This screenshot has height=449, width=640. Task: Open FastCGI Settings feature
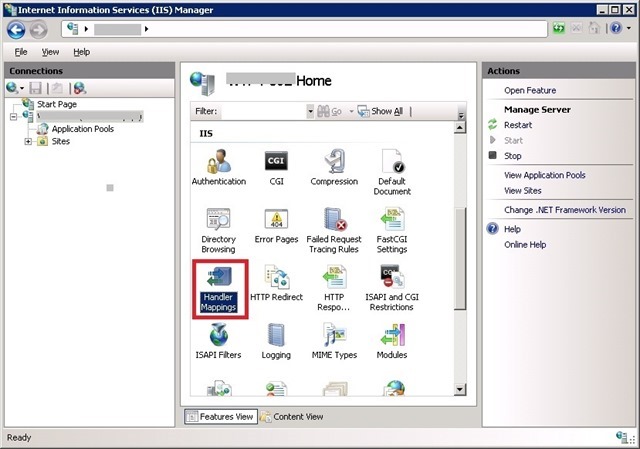(392, 231)
